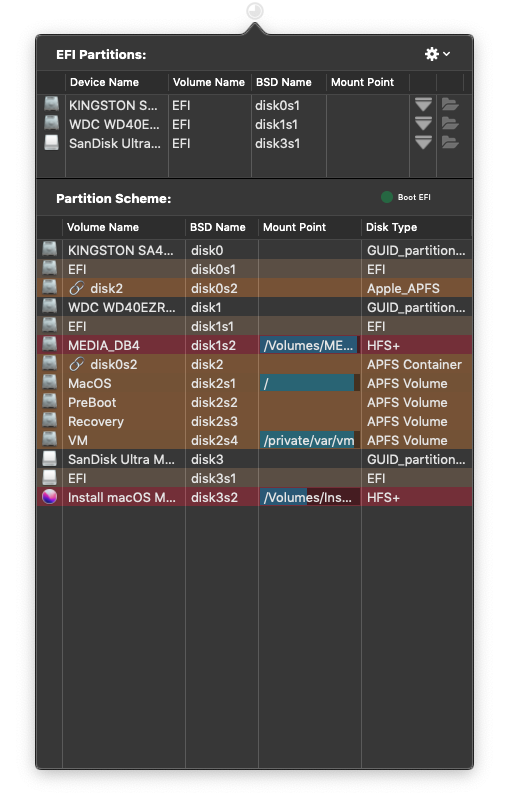Mount the SanDisk Ultra EFI partition arrow icon

click(x=423, y=143)
